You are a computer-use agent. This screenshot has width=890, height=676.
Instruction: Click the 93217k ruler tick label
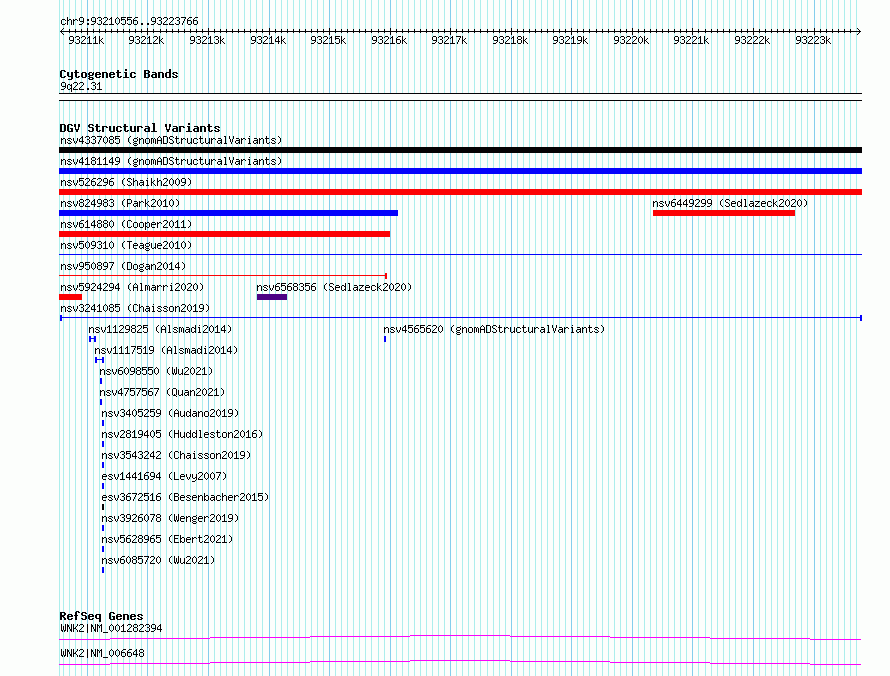[x=449, y=40]
